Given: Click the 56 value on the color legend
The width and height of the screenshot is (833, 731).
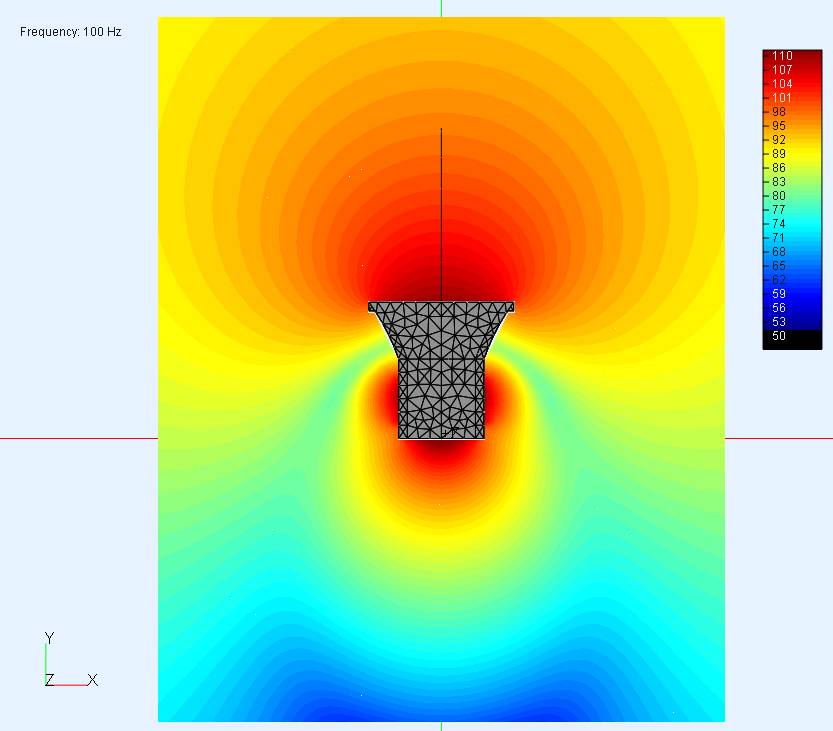Looking at the screenshot, I should [x=779, y=308].
